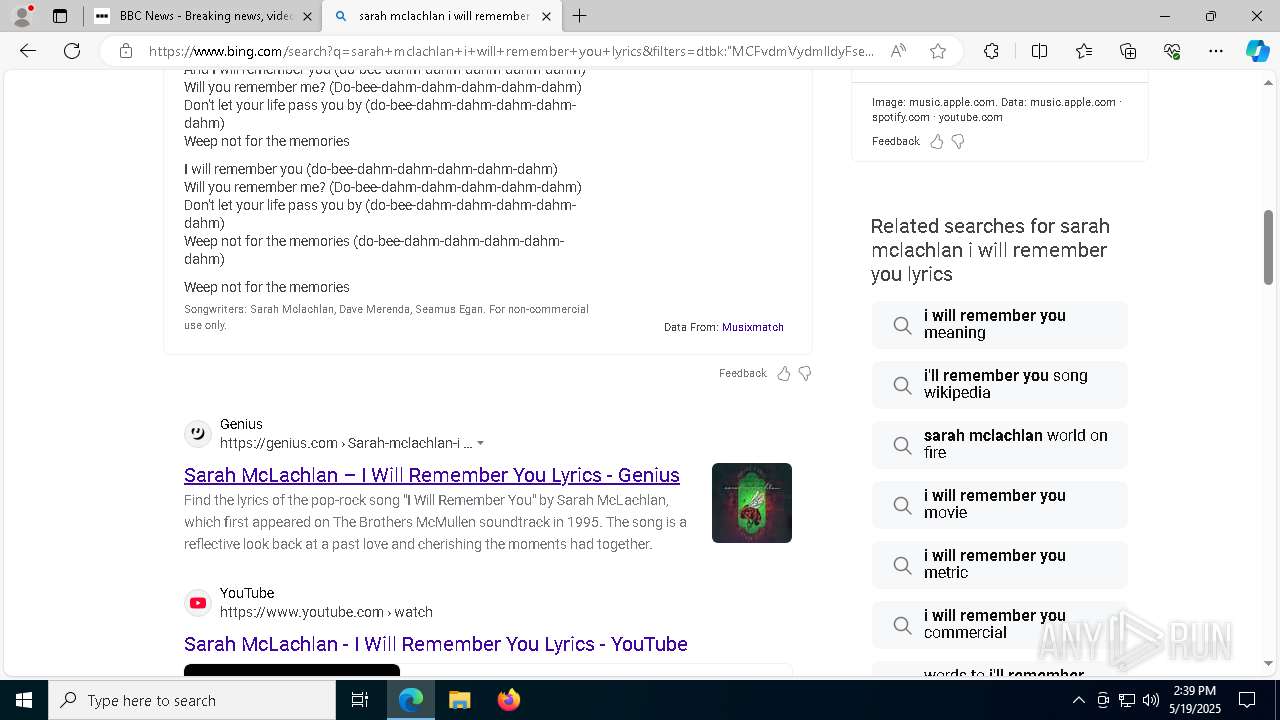Open Firefox from the taskbar

(x=508, y=700)
